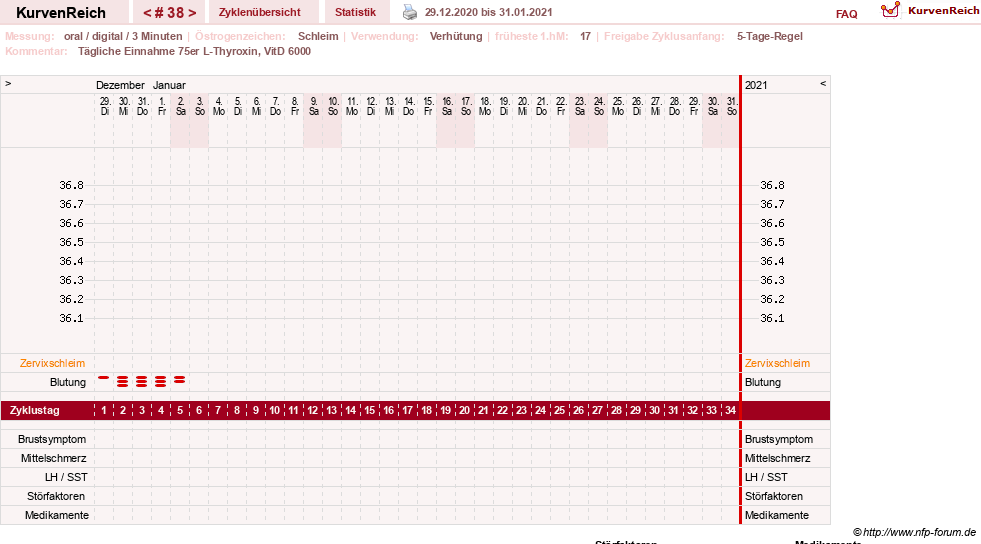Click measurement text oral / digital / 3 Minuten
This screenshot has width=981, height=544.
point(123,36)
